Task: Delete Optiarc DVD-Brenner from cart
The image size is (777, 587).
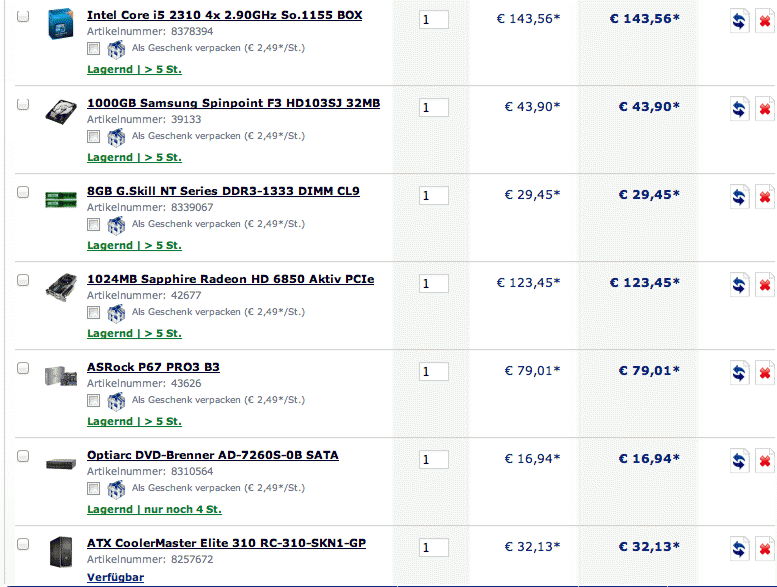Action: pos(765,461)
